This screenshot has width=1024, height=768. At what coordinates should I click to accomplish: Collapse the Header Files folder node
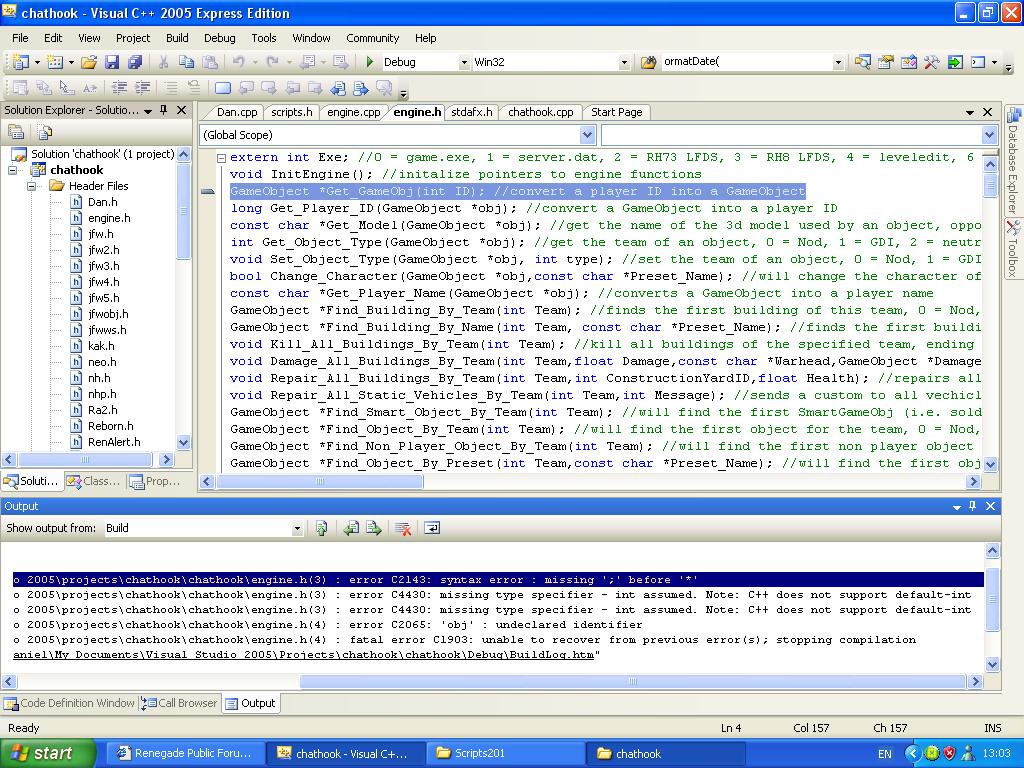31,186
